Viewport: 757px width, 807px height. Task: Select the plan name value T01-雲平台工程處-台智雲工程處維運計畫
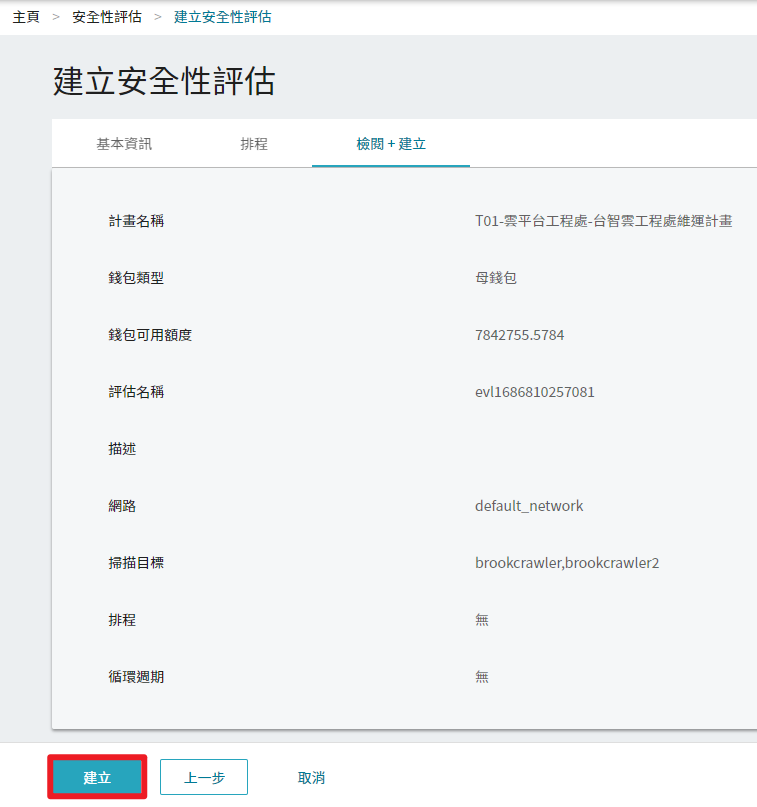click(x=604, y=221)
